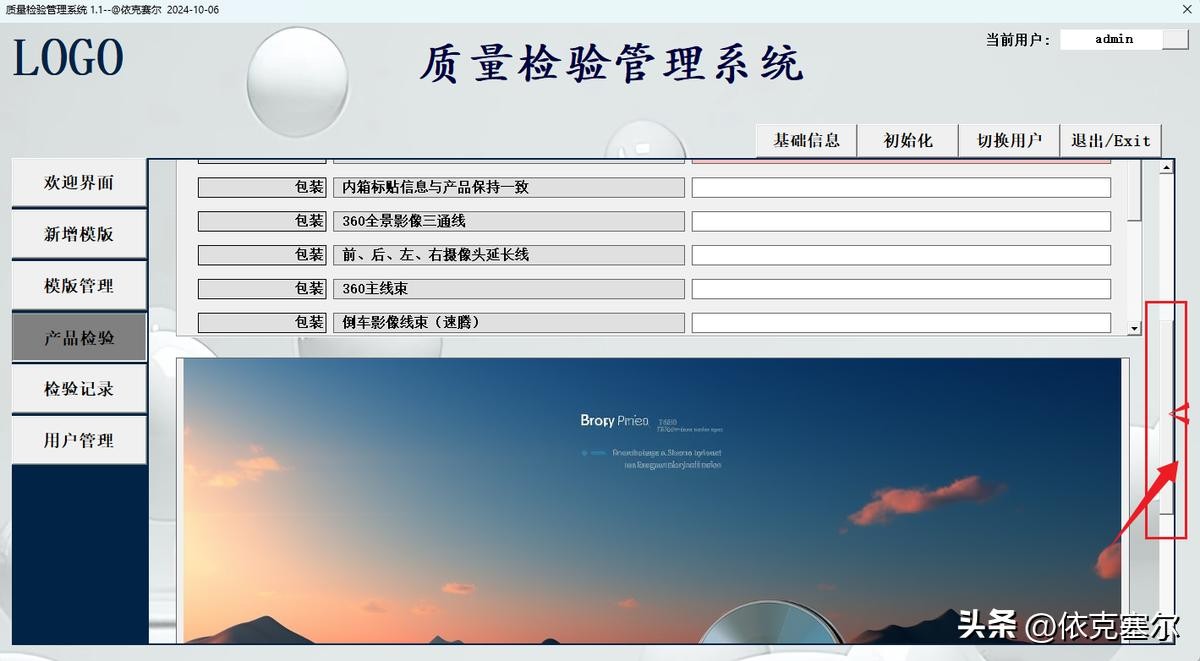Click input field for 360全景影像三通线
This screenshot has width=1200, height=661.
click(x=901, y=221)
